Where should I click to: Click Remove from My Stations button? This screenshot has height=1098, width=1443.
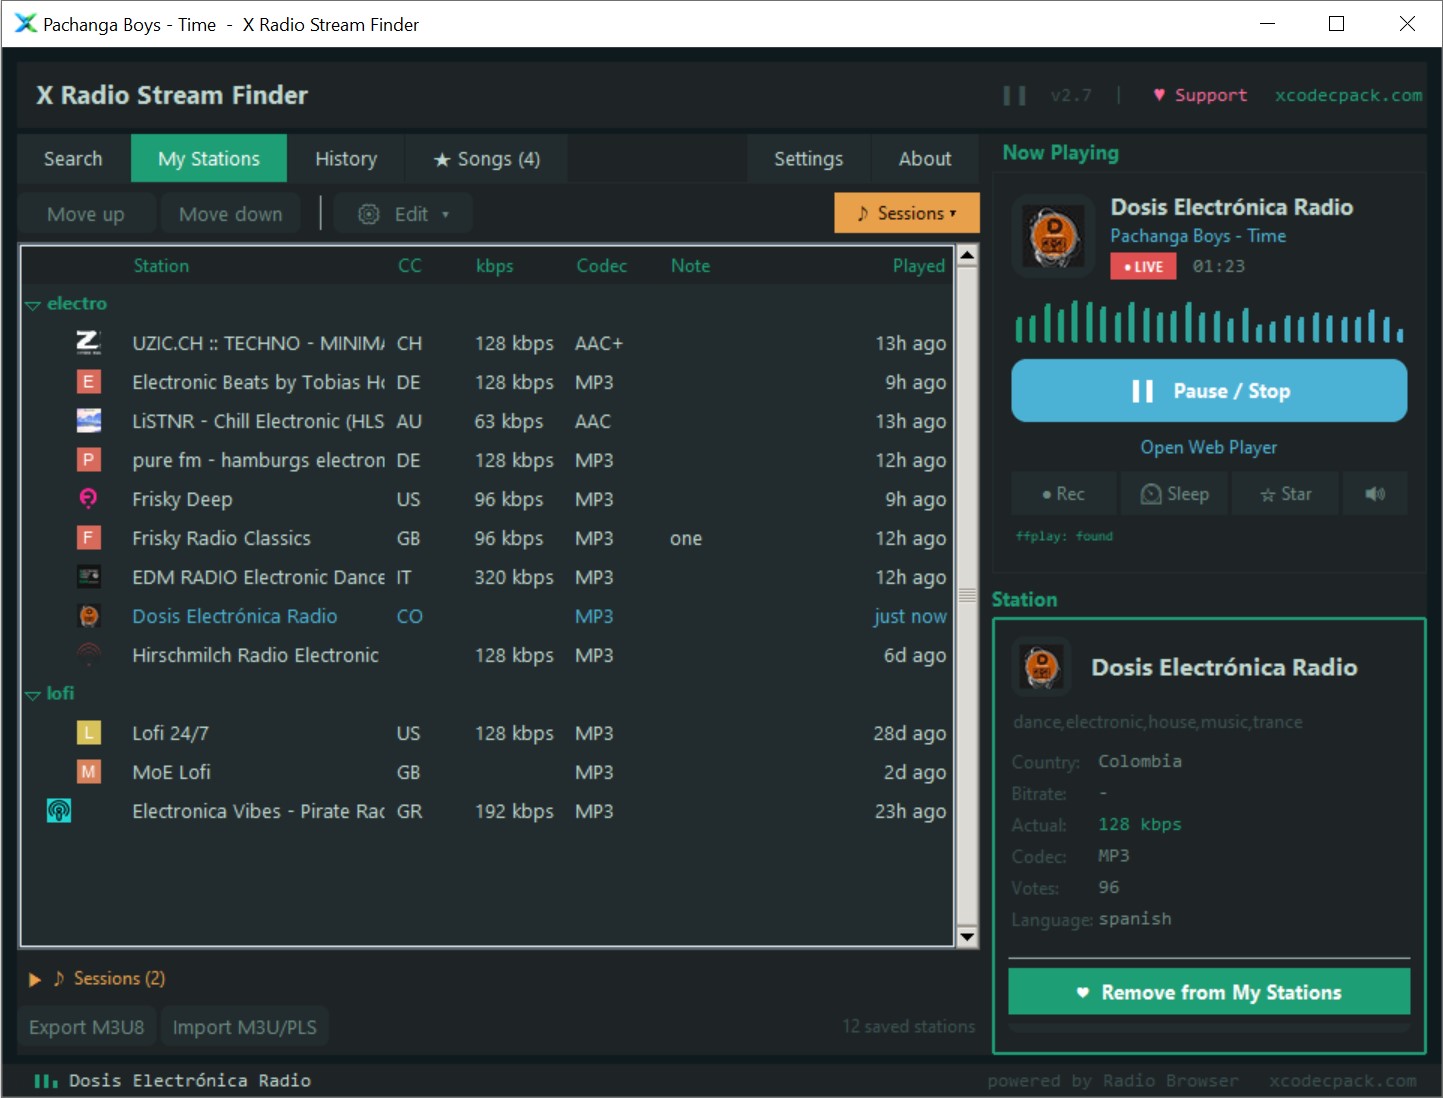[x=1209, y=992]
